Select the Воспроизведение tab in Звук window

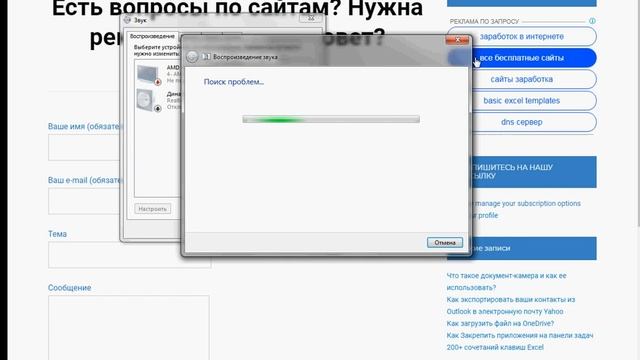pos(152,36)
